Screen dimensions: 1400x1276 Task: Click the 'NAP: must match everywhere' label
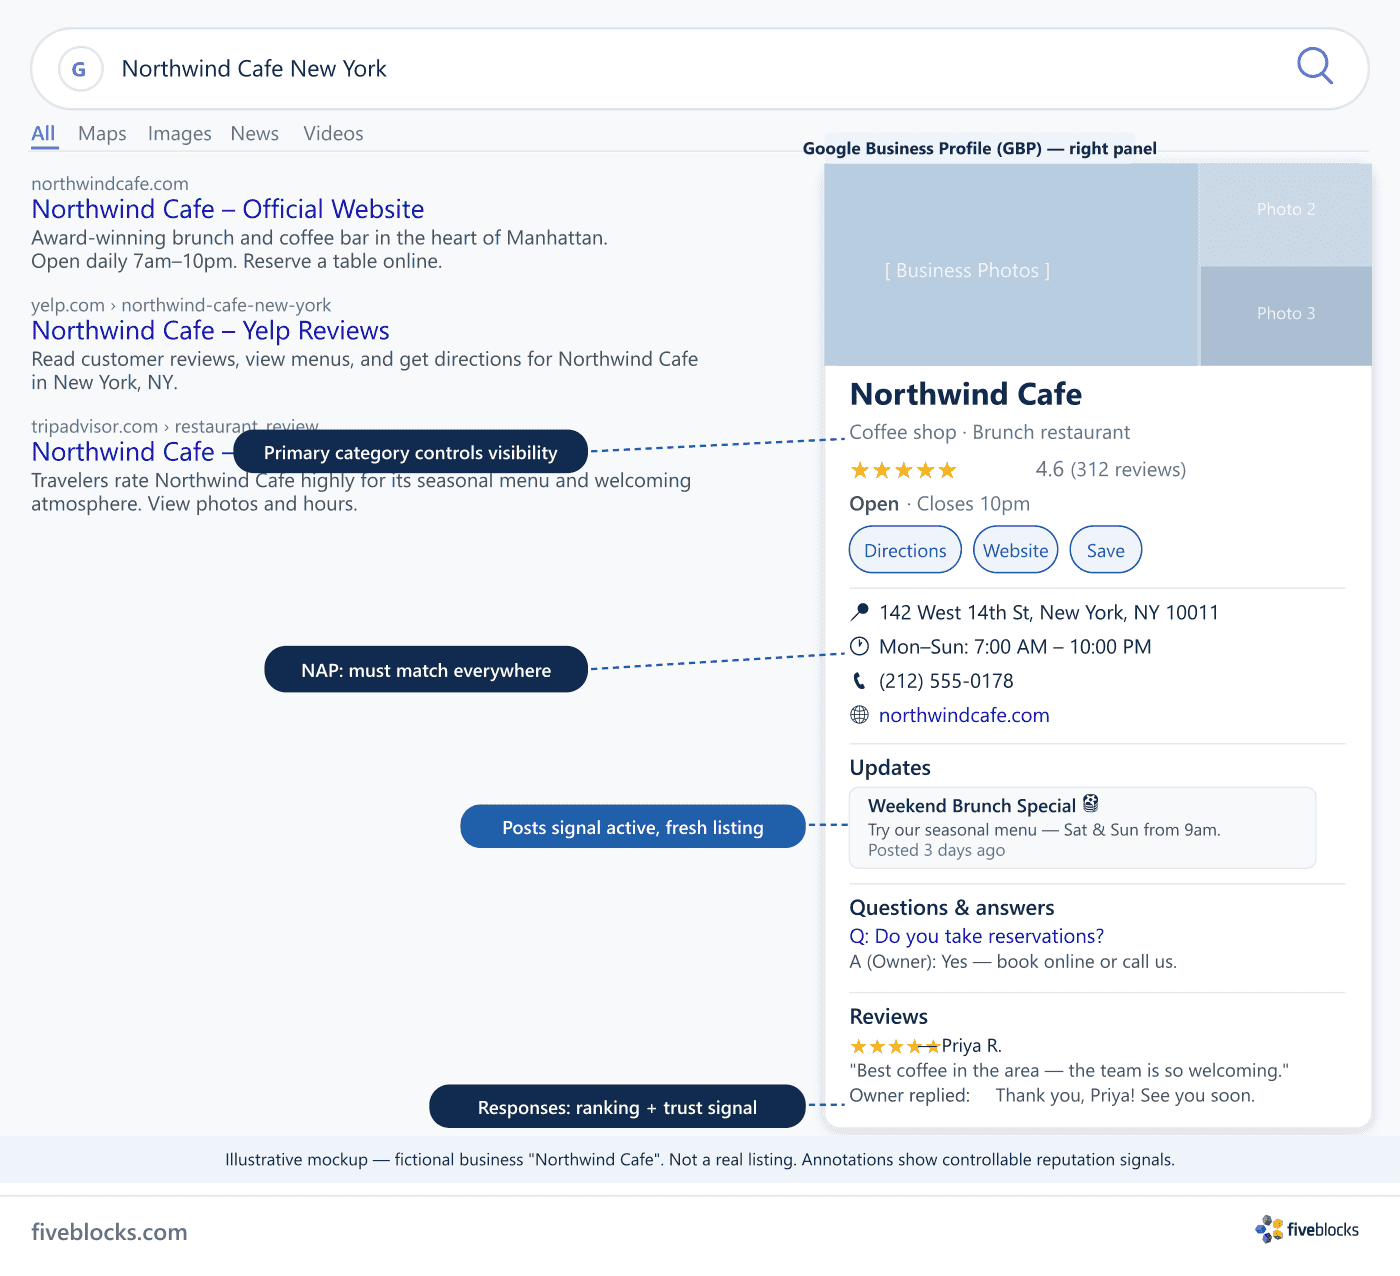(x=426, y=669)
